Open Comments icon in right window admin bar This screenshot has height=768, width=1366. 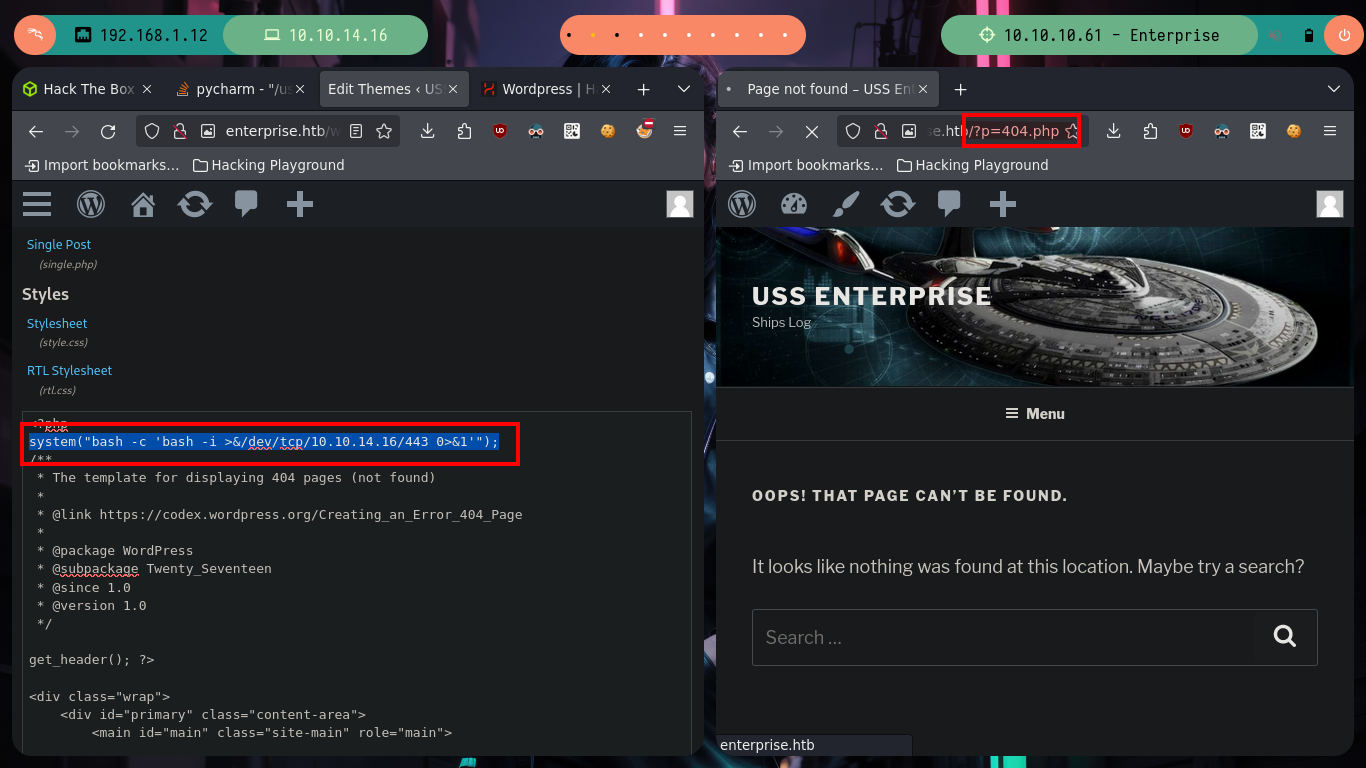[949, 204]
